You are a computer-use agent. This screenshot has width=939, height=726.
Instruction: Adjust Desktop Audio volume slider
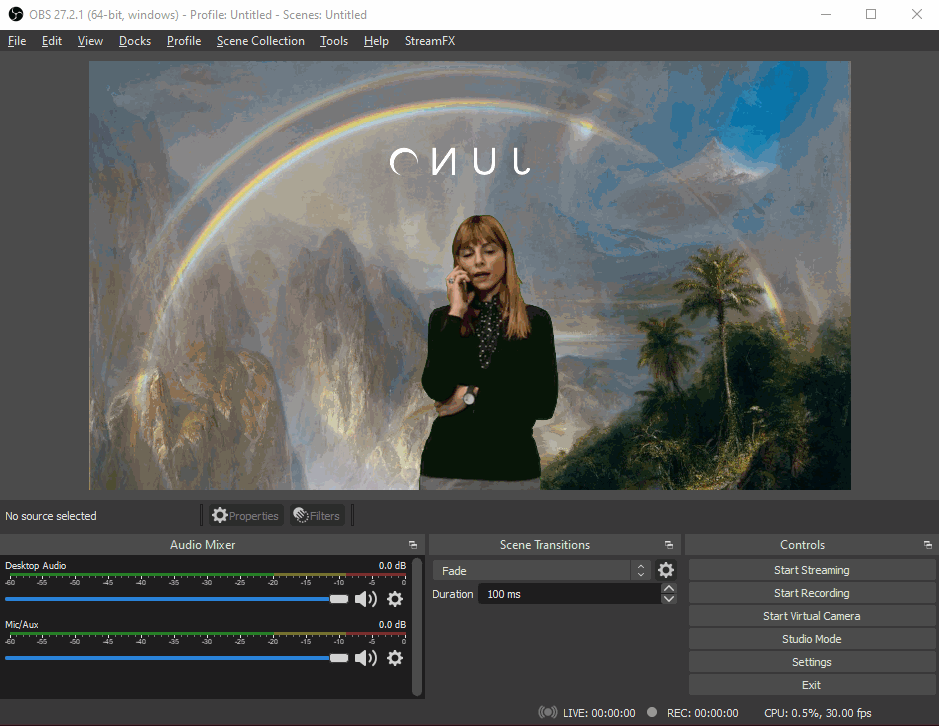coord(177,599)
